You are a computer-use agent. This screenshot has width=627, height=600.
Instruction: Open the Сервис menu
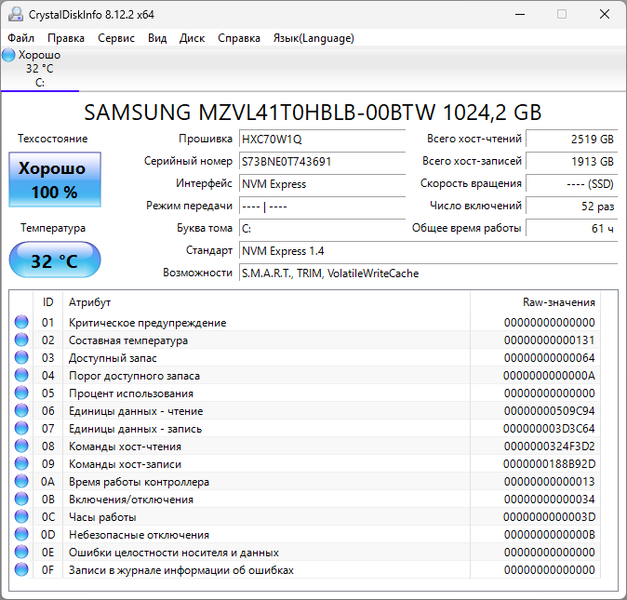click(x=116, y=38)
